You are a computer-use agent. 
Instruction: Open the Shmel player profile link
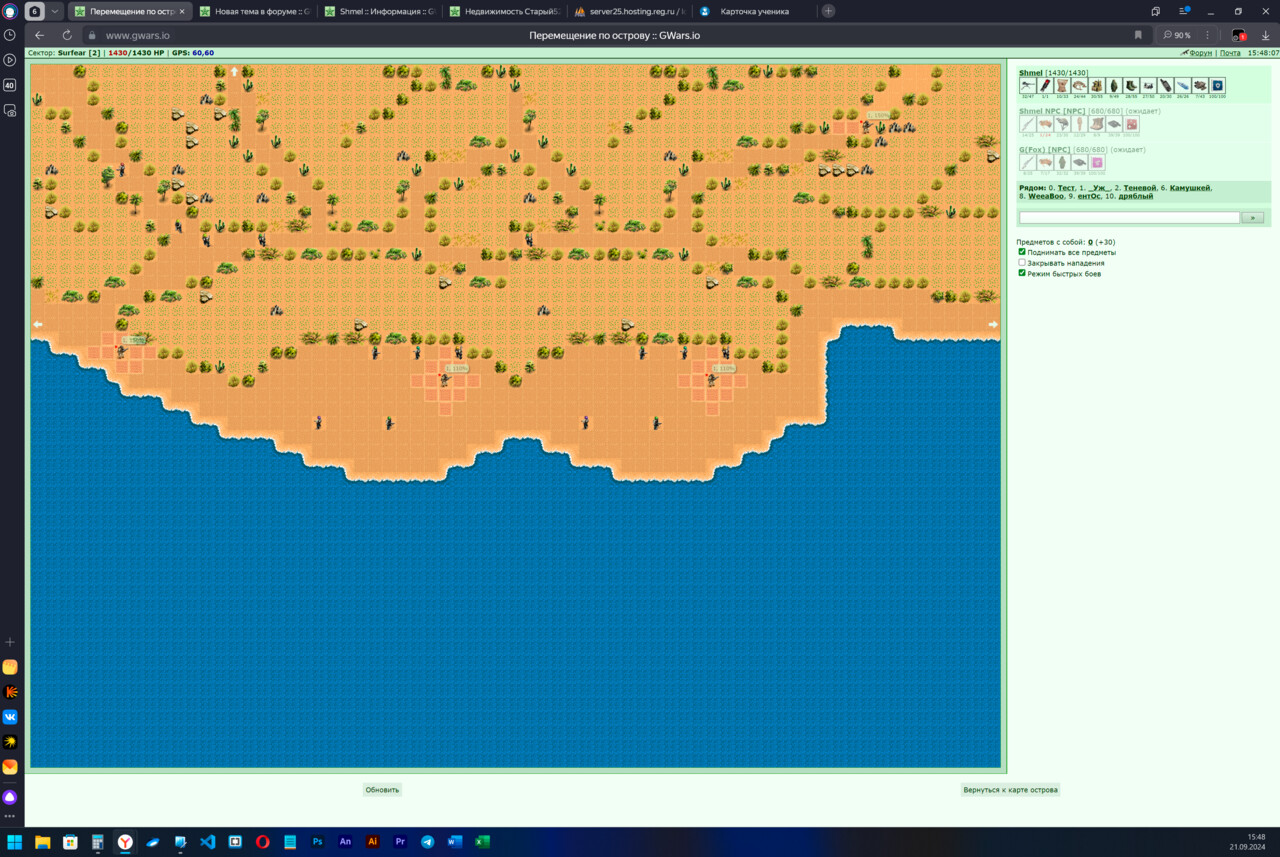(1031, 73)
